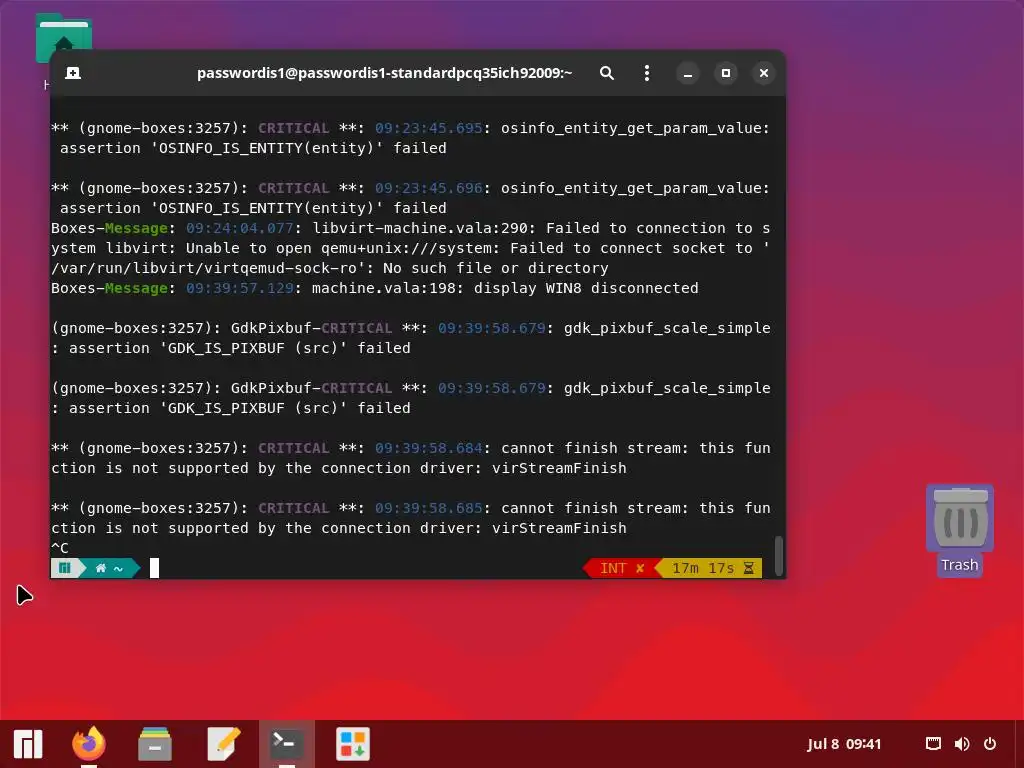This screenshot has height=768, width=1024.
Task: Open the display tray icon
Action: point(933,744)
